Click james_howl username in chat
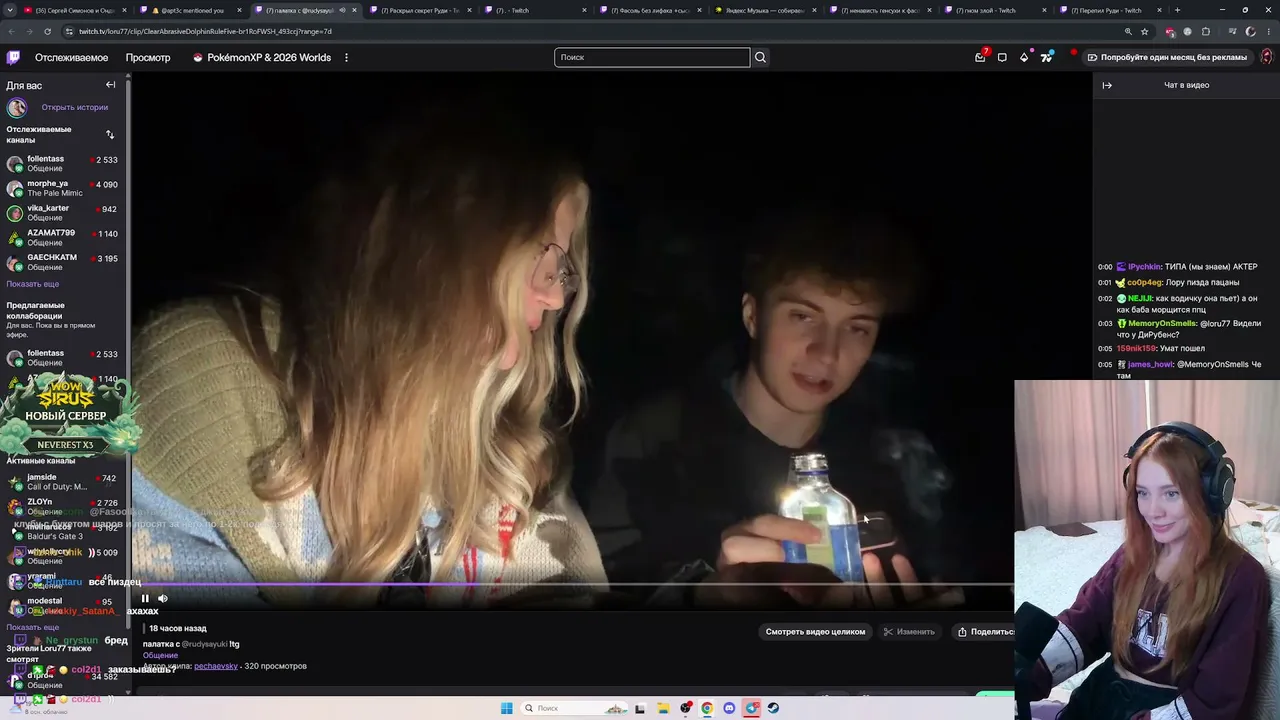1280x720 pixels. (x=1150, y=364)
